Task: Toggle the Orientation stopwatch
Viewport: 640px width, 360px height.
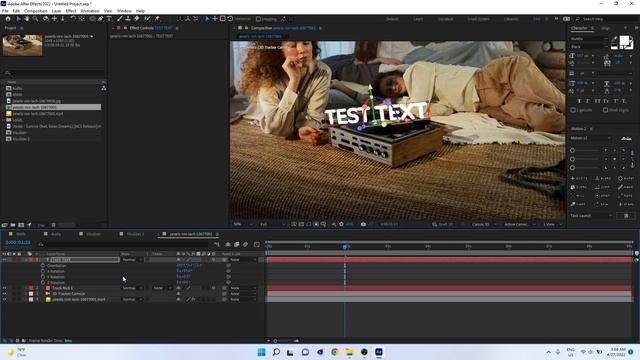Action: pos(43,266)
